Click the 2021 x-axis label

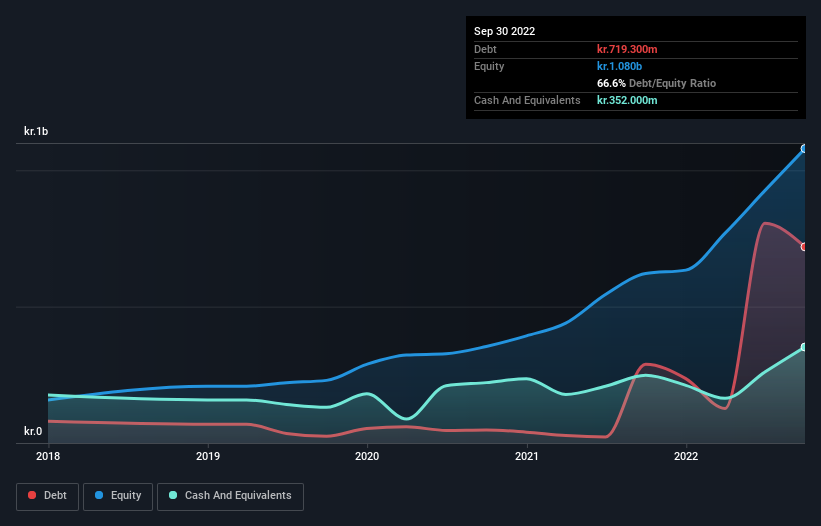click(527, 456)
